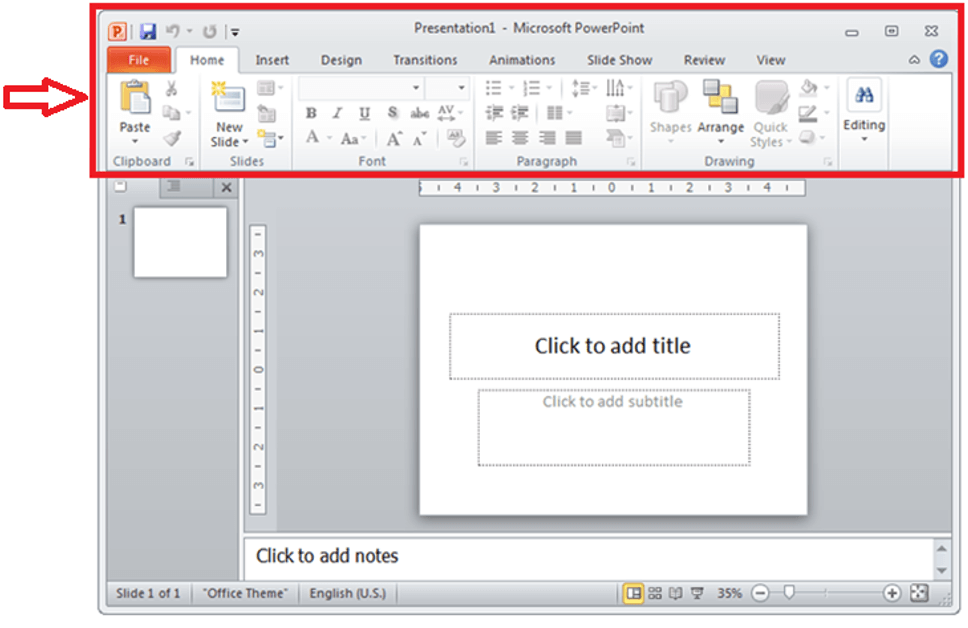This screenshot has width=968, height=628.
Task: Switch to the Insert tab
Action: [272, 60]
